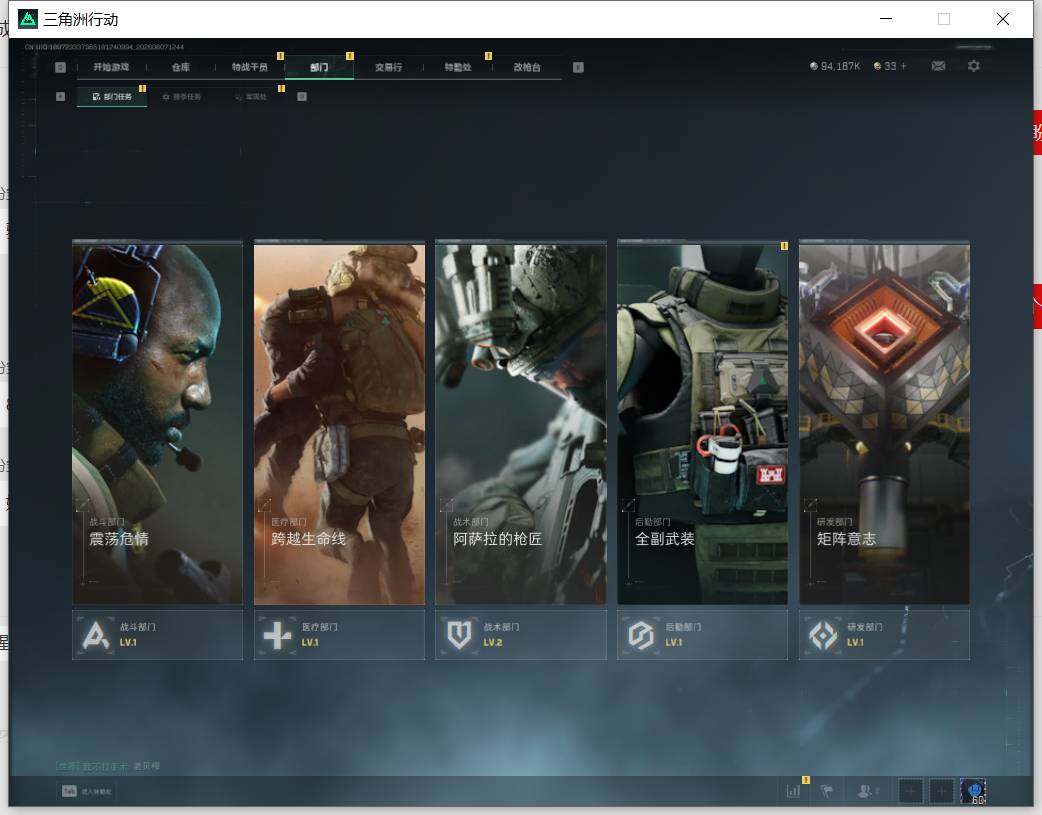Open the 跨越生命线 medical department card
1042x815 pixels.
tap(339, 424)
